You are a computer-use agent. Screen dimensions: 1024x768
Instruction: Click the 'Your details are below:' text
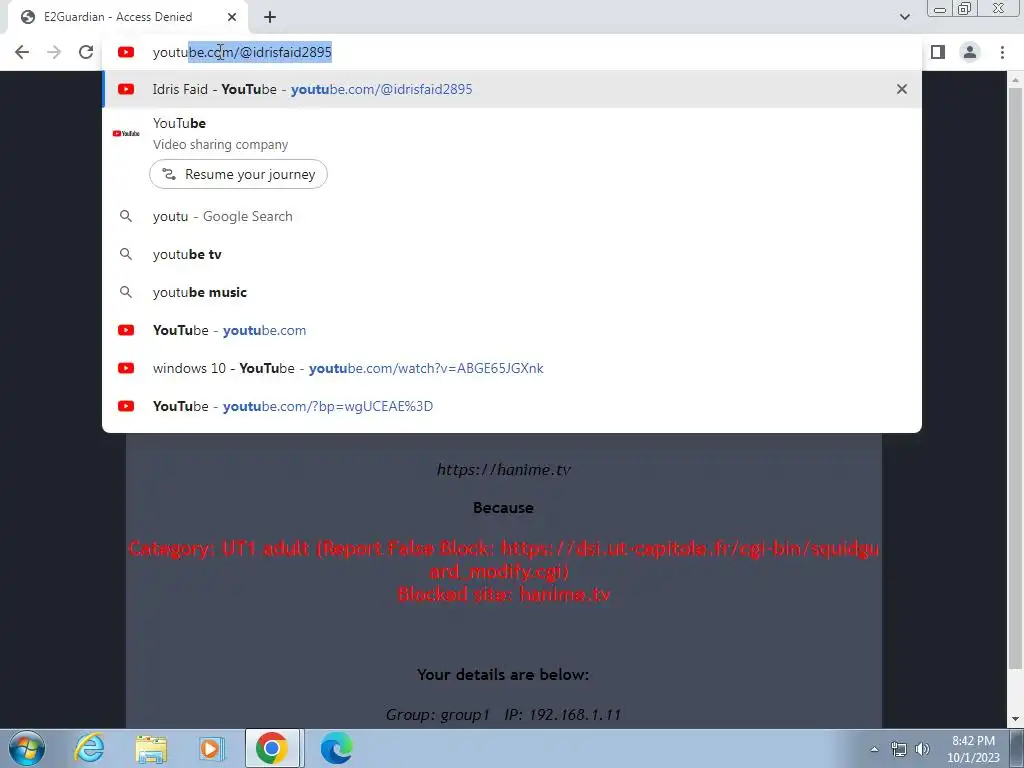503,675
